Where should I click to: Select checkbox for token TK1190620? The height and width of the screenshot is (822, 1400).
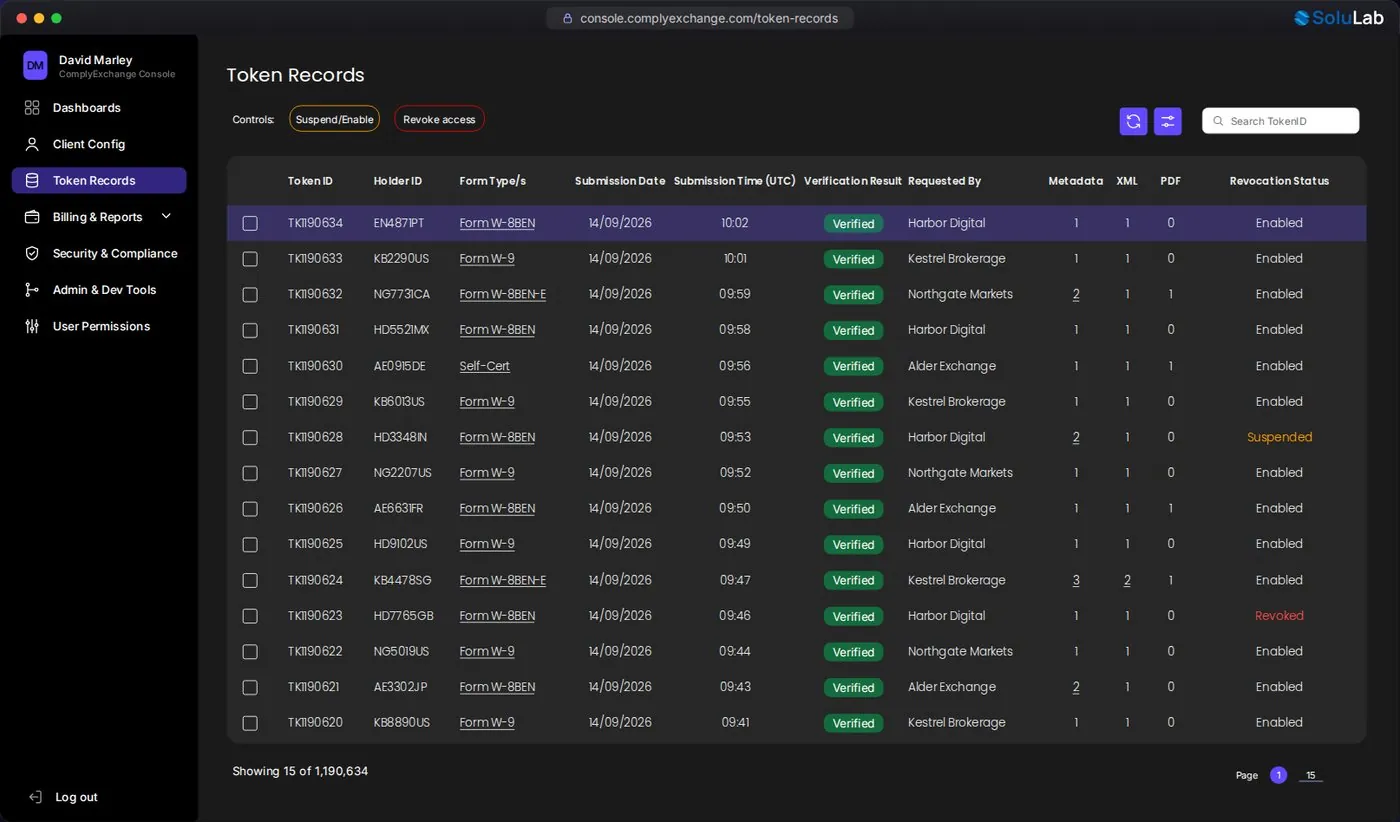coord(250,723)
